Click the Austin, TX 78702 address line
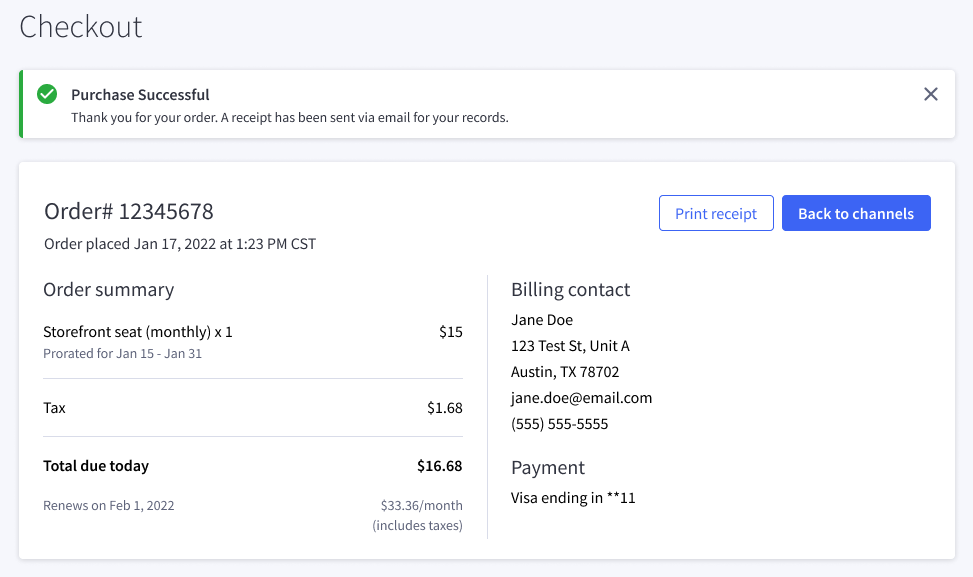This screenshot has height=577, width=973. 565,371
